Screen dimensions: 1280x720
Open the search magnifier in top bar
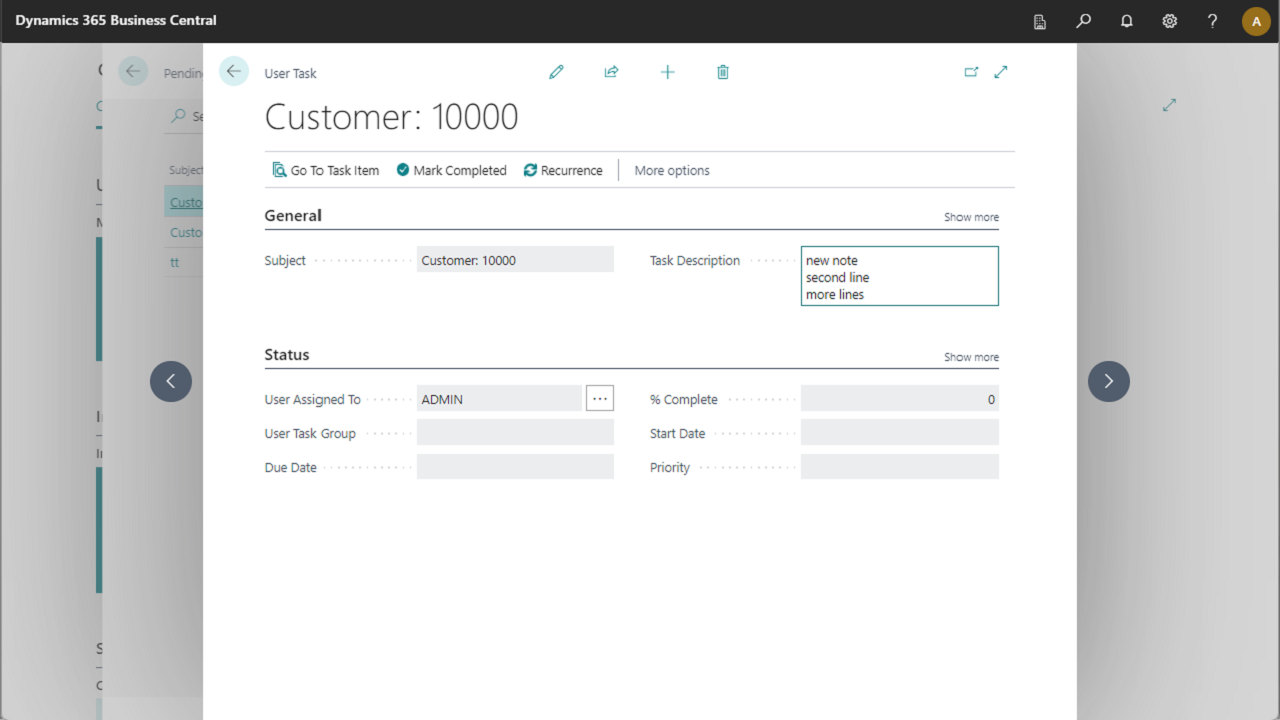pyautogui.click(x=1083, y=21)
